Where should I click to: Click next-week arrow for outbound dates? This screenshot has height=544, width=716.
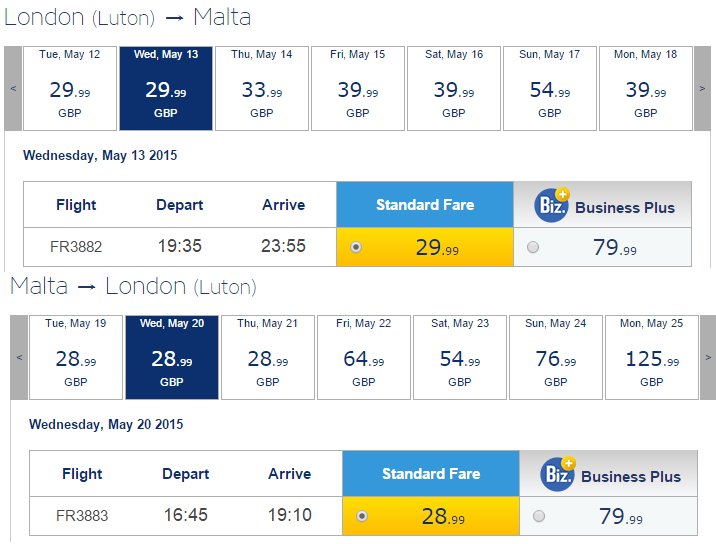[702, 88]
